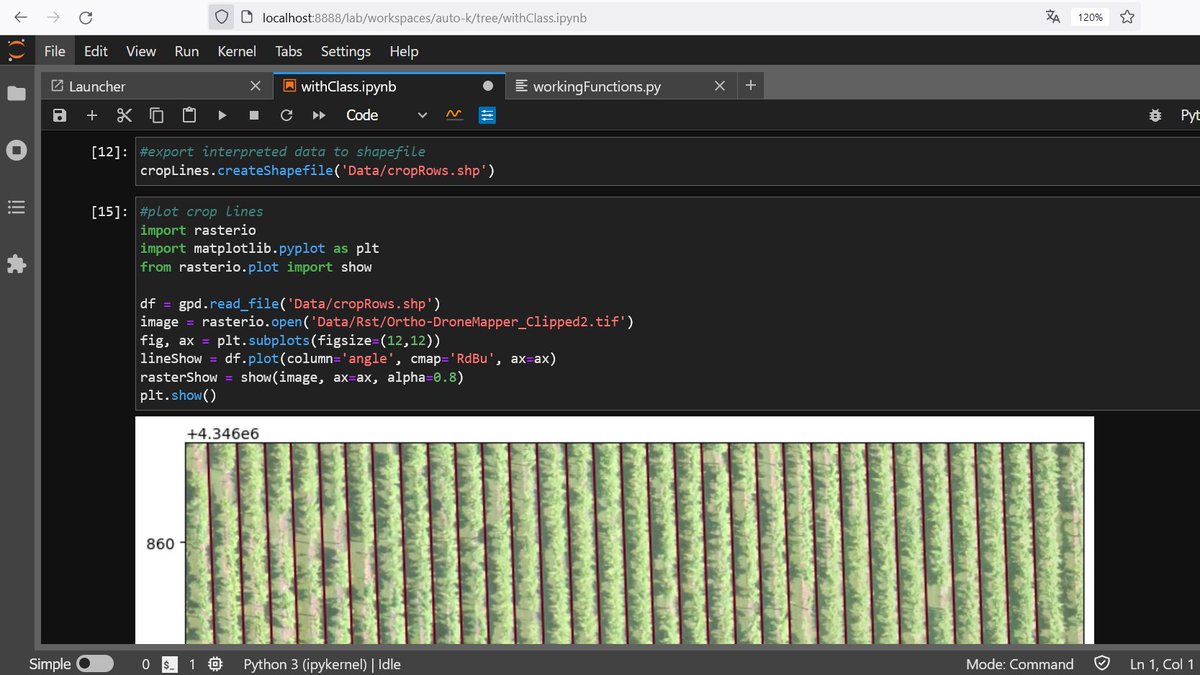Close the Launcher tab
This screenshot has height=675, width=1200.
(x=255, y=86)
